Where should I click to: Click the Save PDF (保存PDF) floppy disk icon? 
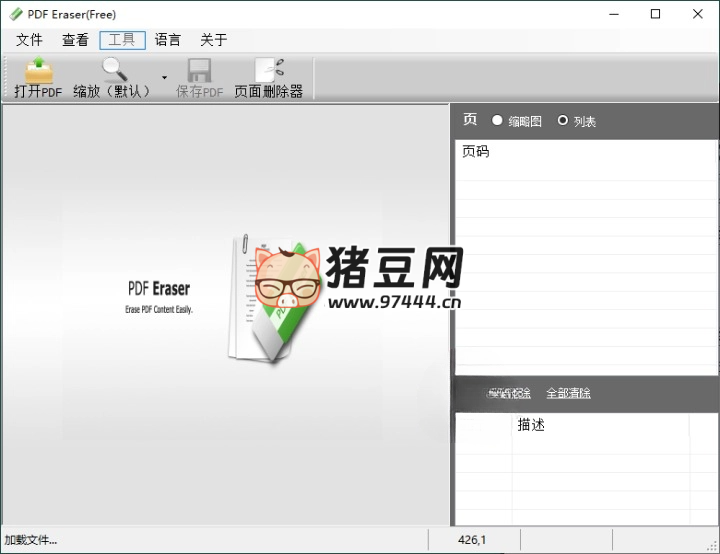[199, 70]
